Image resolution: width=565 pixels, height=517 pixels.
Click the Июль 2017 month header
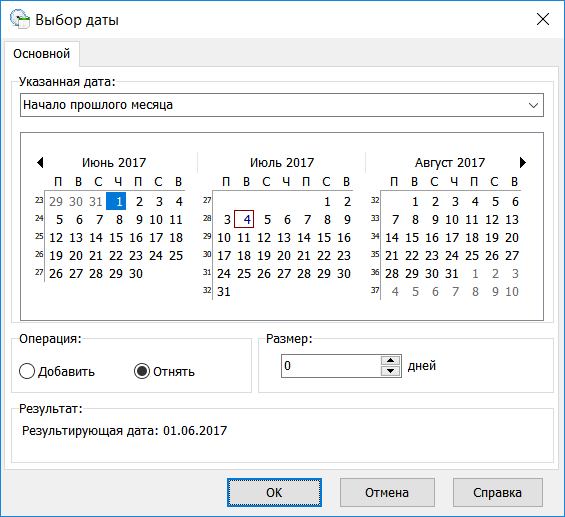[x=282, y=162]
